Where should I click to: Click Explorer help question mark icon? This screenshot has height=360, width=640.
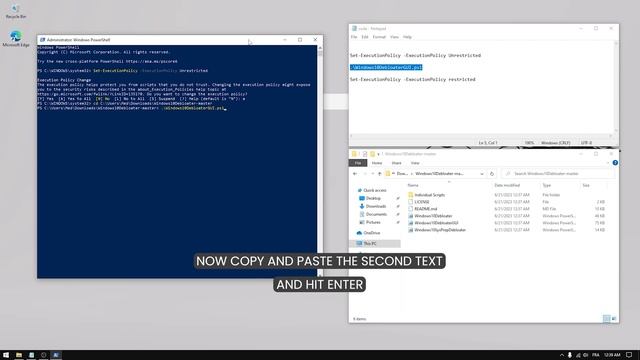tap(615, 163)
